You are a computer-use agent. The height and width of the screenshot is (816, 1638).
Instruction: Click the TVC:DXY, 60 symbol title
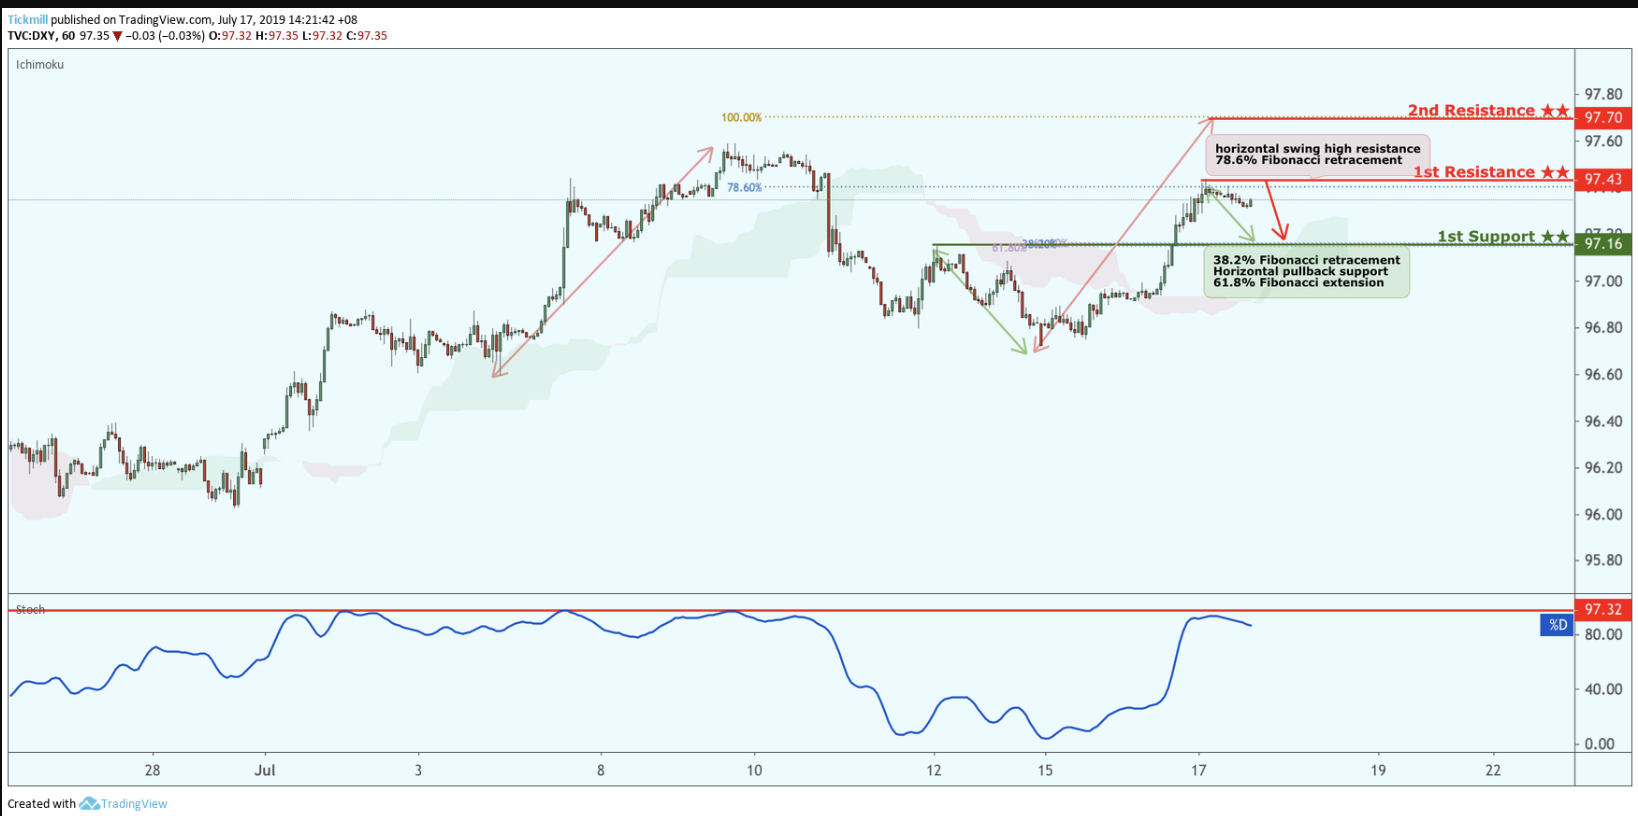(41, 35)
